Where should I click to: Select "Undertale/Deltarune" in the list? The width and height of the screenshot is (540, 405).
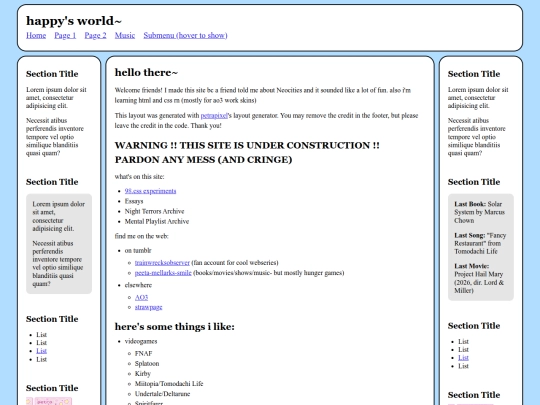(162, 394)
